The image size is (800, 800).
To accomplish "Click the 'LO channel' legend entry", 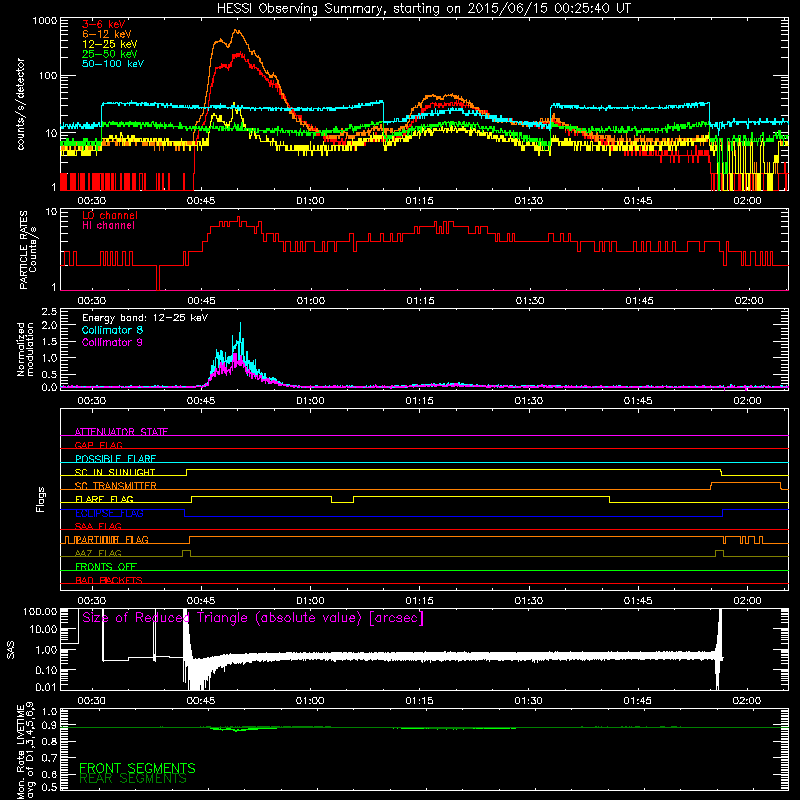I will pyautogui.click(x=110, y=215).
